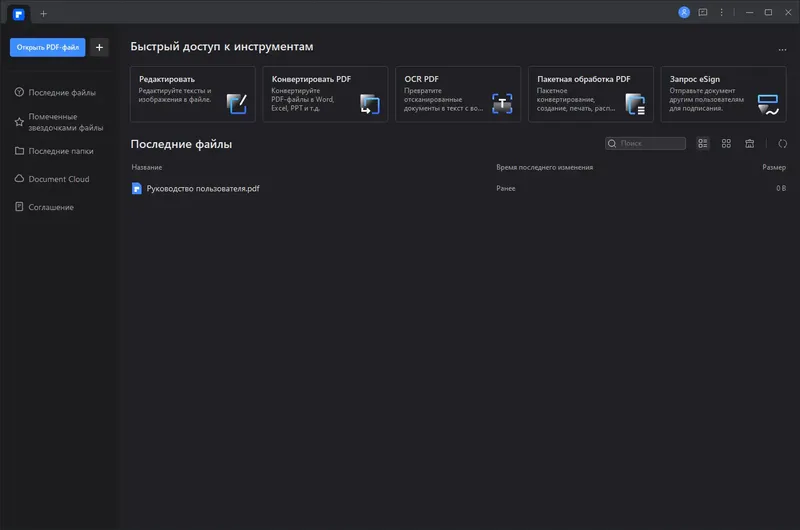Open the user account avatar

point(684,12)
